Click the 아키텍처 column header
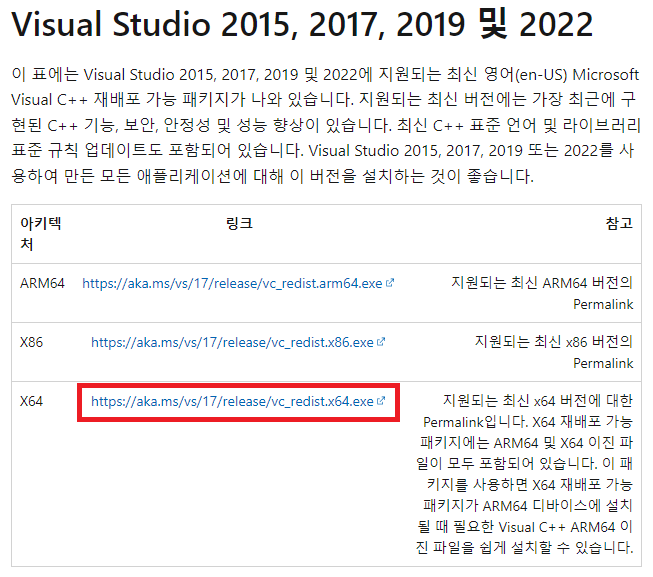This screenshot has height=577, width=653. coord(41,234)
